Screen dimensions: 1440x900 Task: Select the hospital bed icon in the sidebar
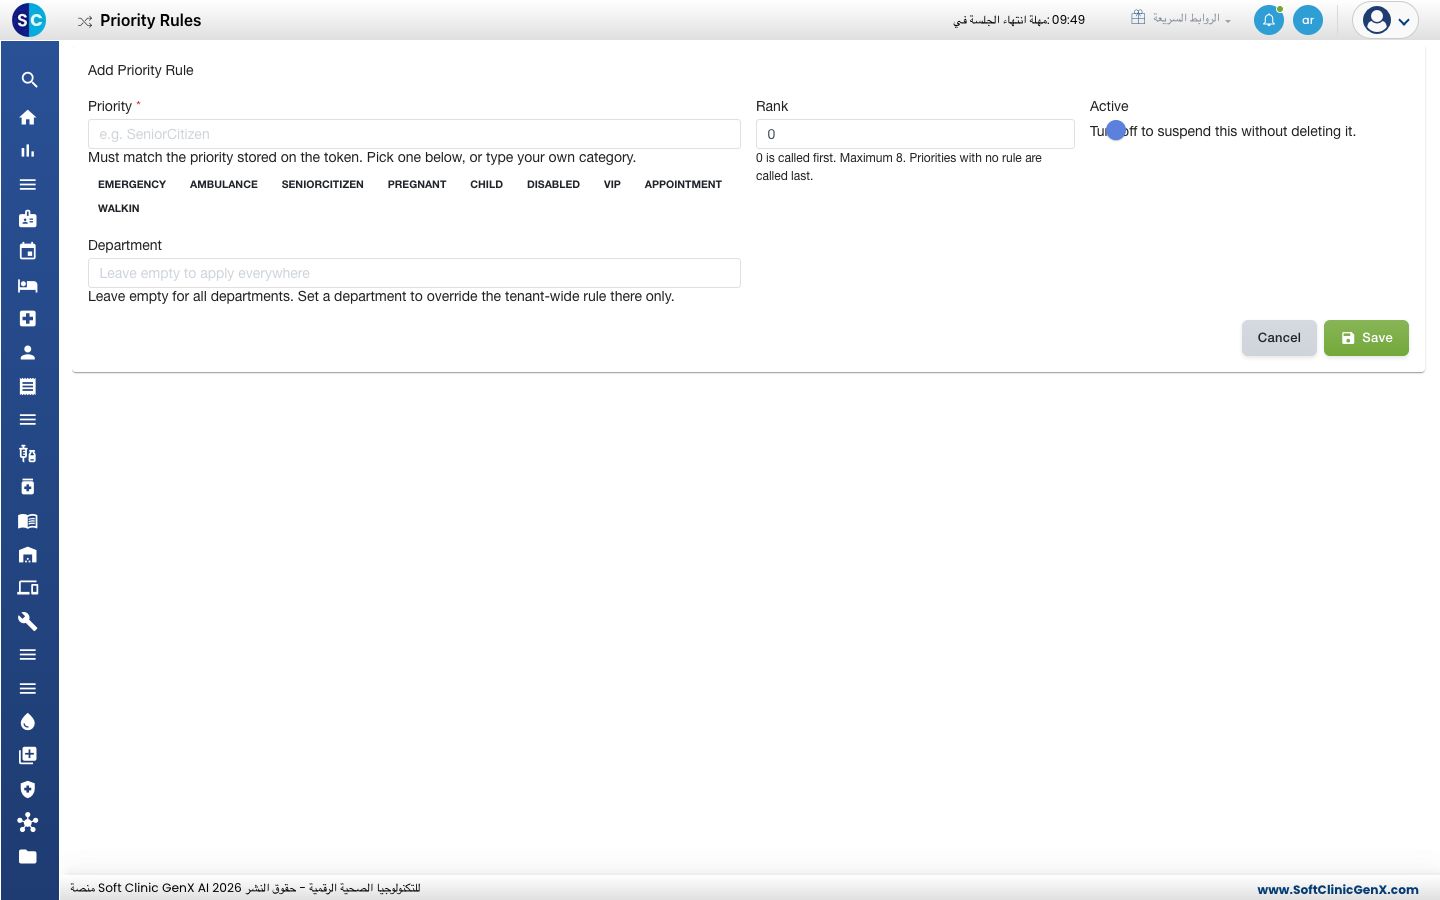point(28,285)
